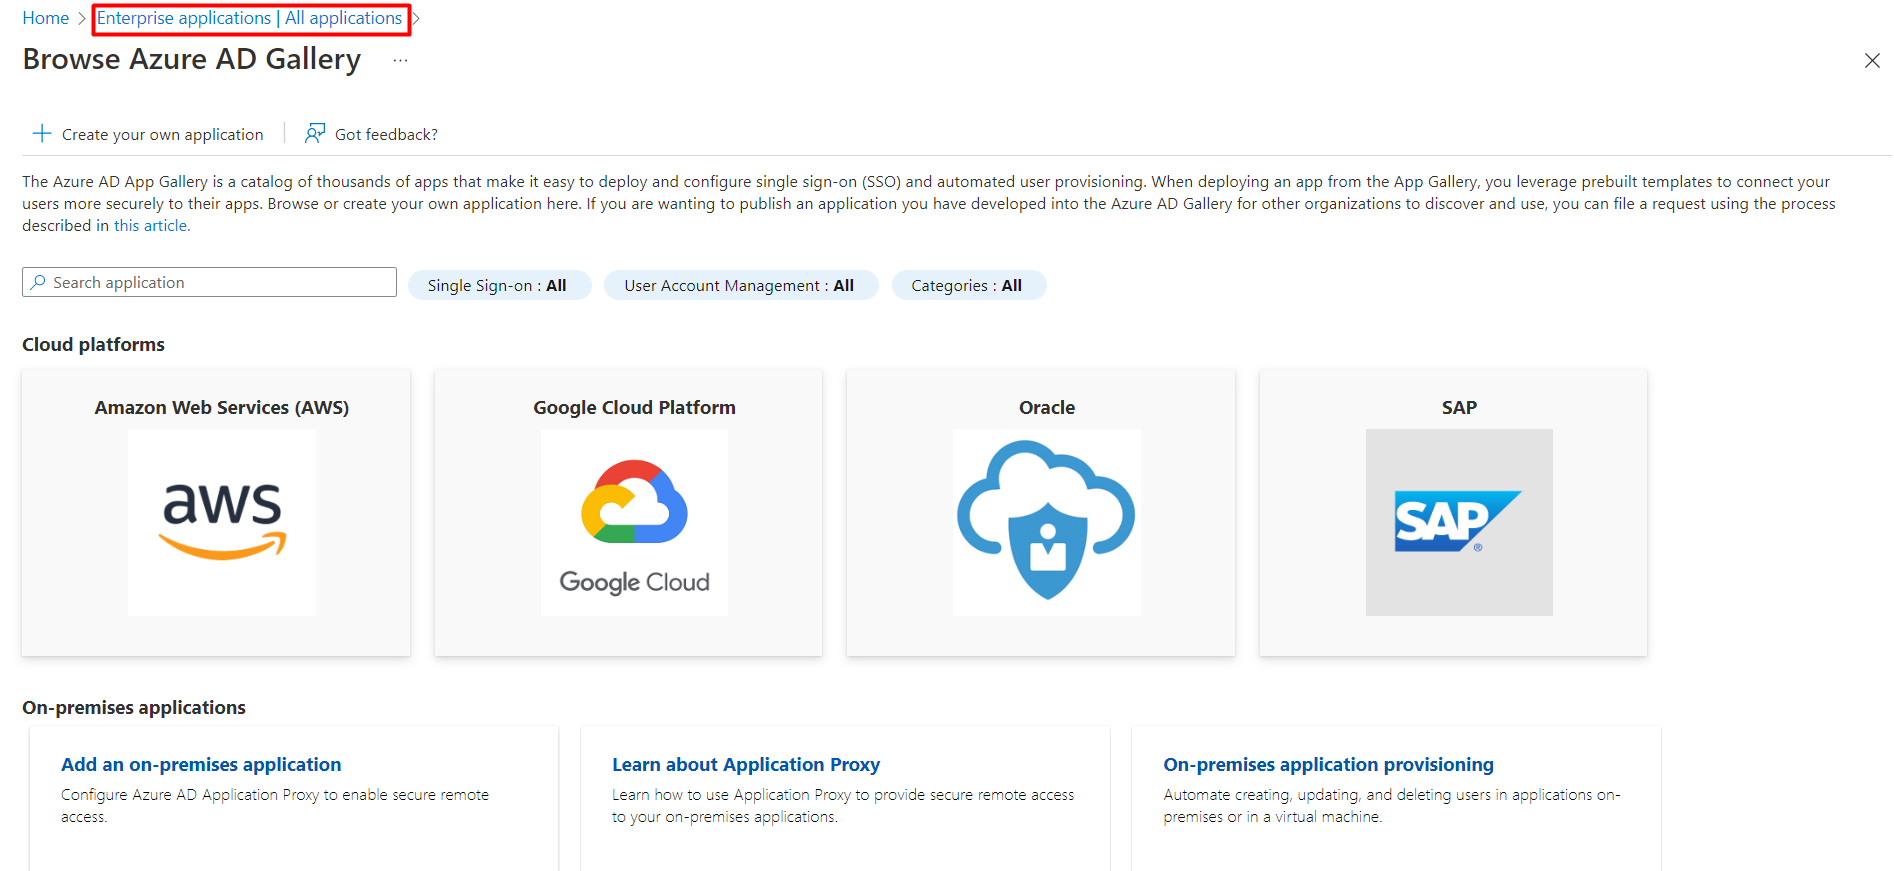Click the Amazon Web Services (AWS) title
This screenshot has height=871, width=1894.
222,407
